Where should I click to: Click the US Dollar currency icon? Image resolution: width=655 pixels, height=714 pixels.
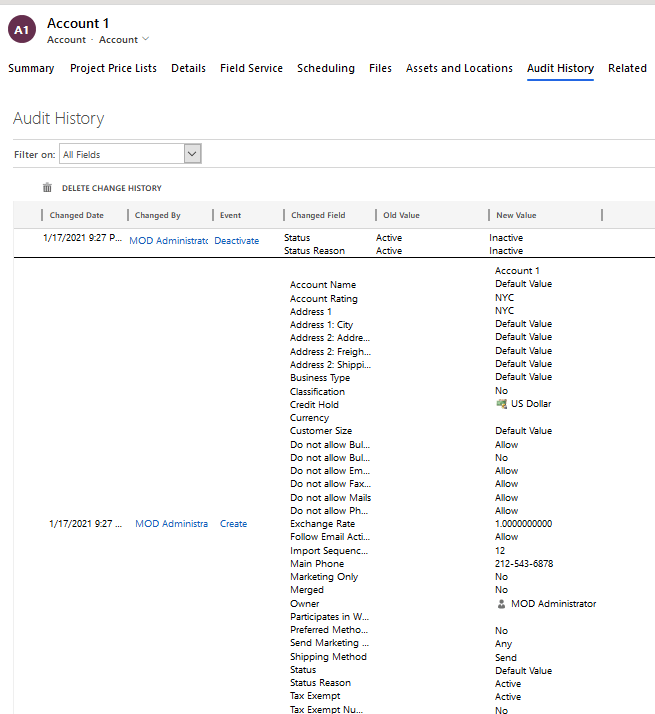tap(501, 404)
